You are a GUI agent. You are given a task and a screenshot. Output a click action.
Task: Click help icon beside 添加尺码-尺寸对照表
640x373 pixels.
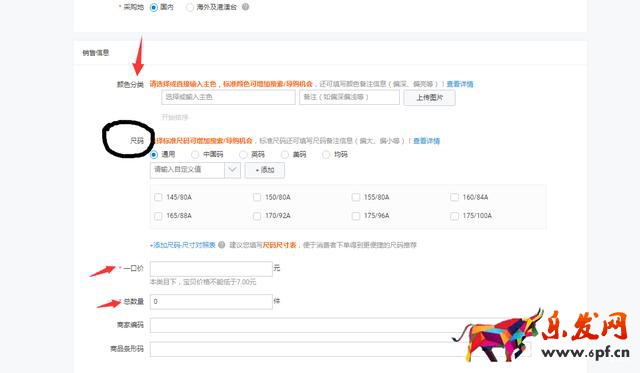(222, 245)
